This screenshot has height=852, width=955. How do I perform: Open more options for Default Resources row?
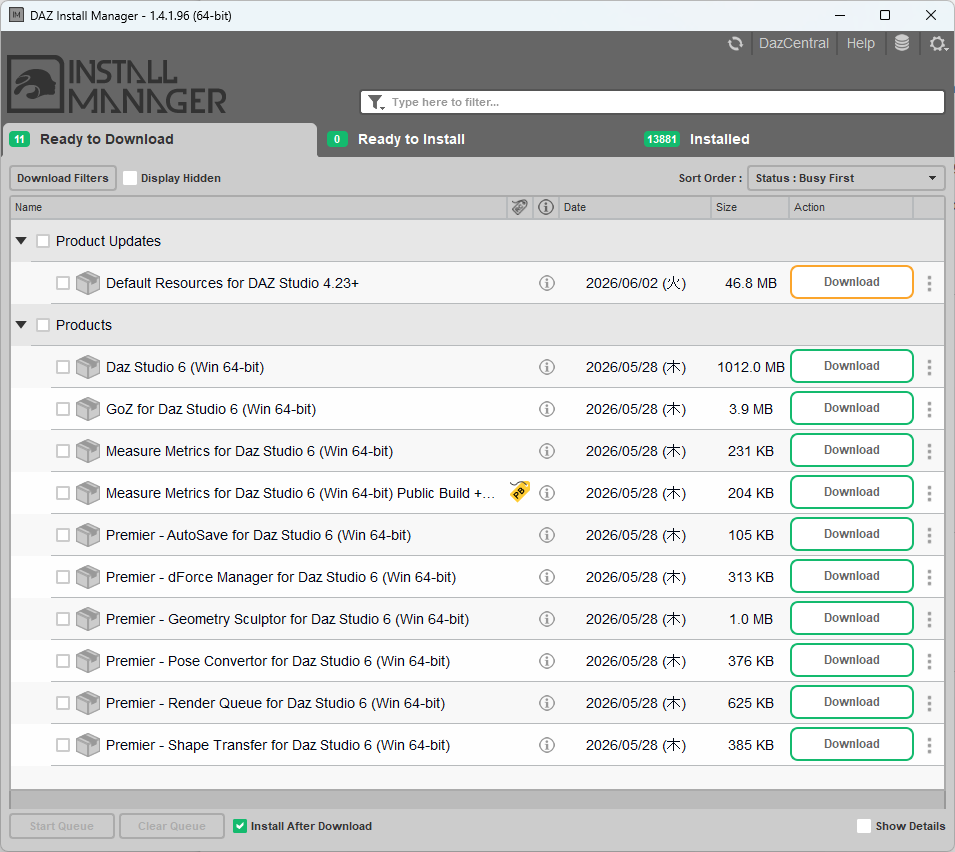pos(929,283)
